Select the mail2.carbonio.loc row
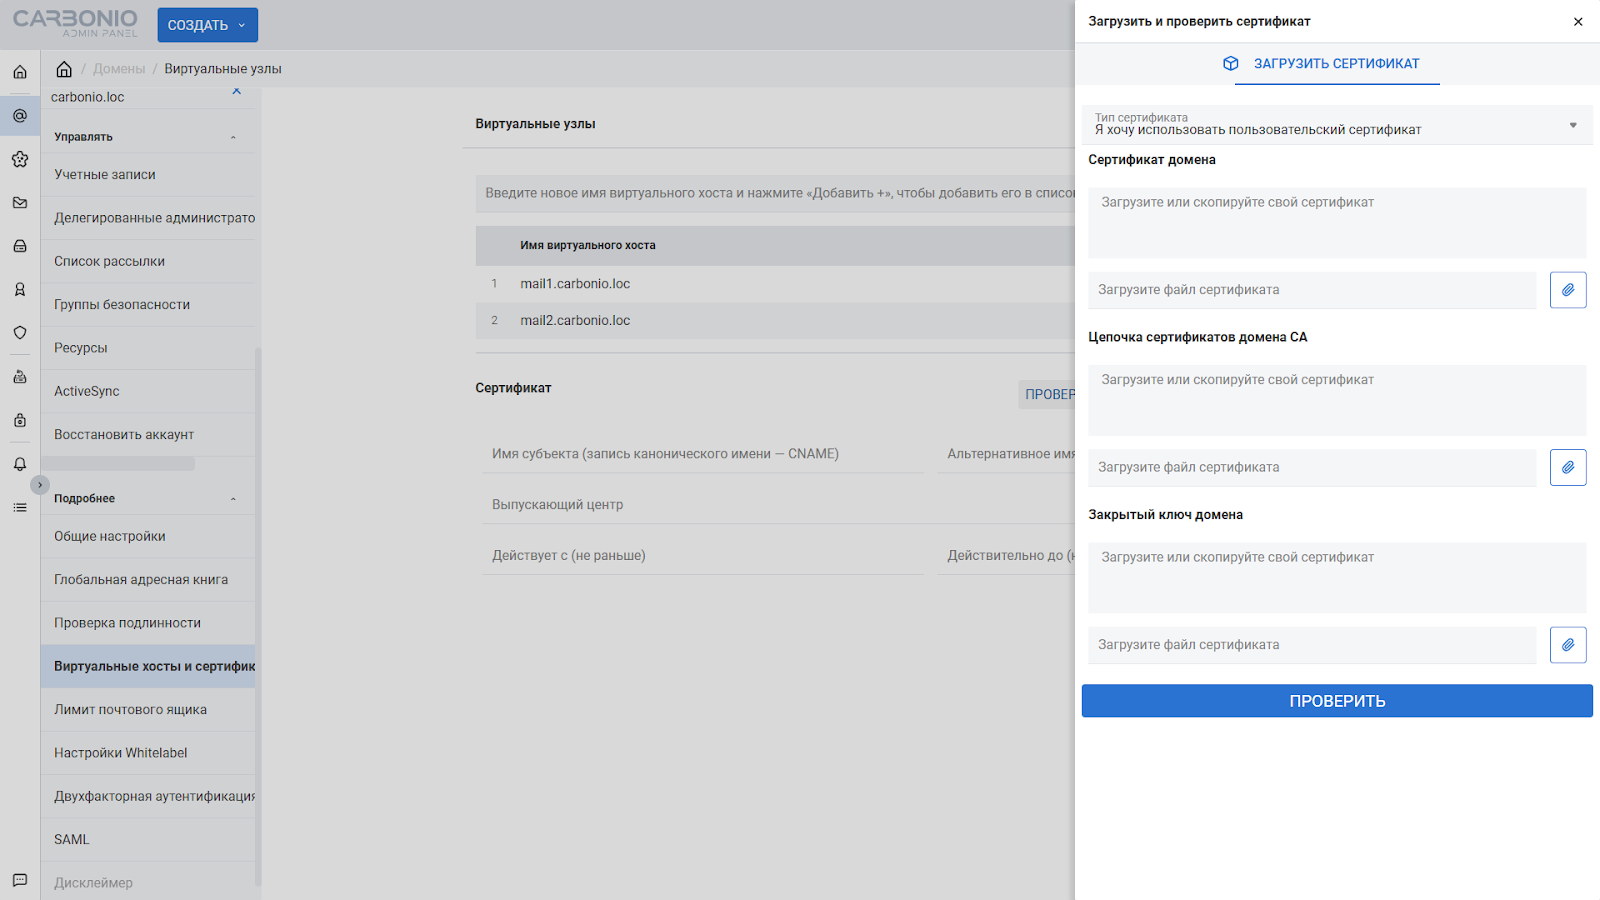The height and width of the screenshot is (900, 1600). (775, 321)
